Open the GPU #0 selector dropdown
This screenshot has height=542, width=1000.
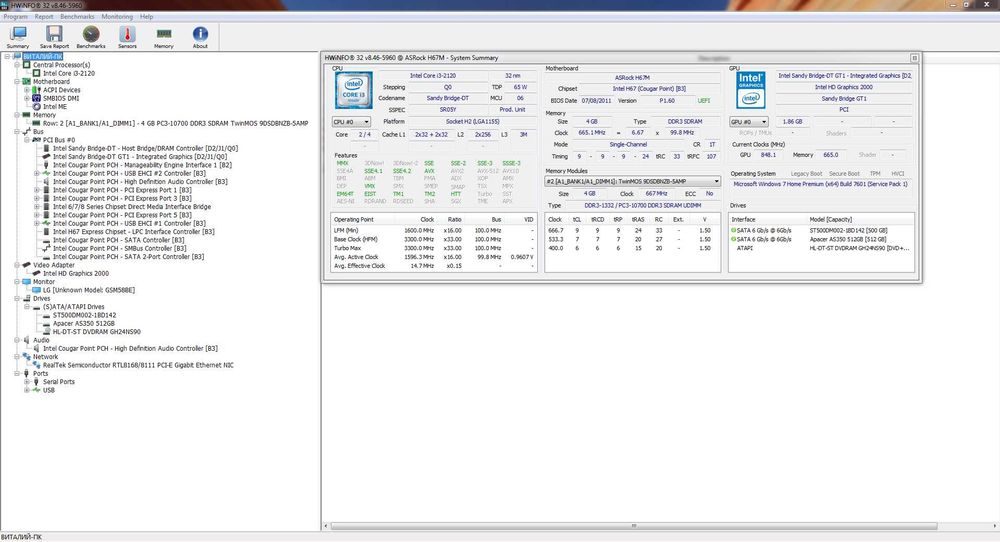749,121
